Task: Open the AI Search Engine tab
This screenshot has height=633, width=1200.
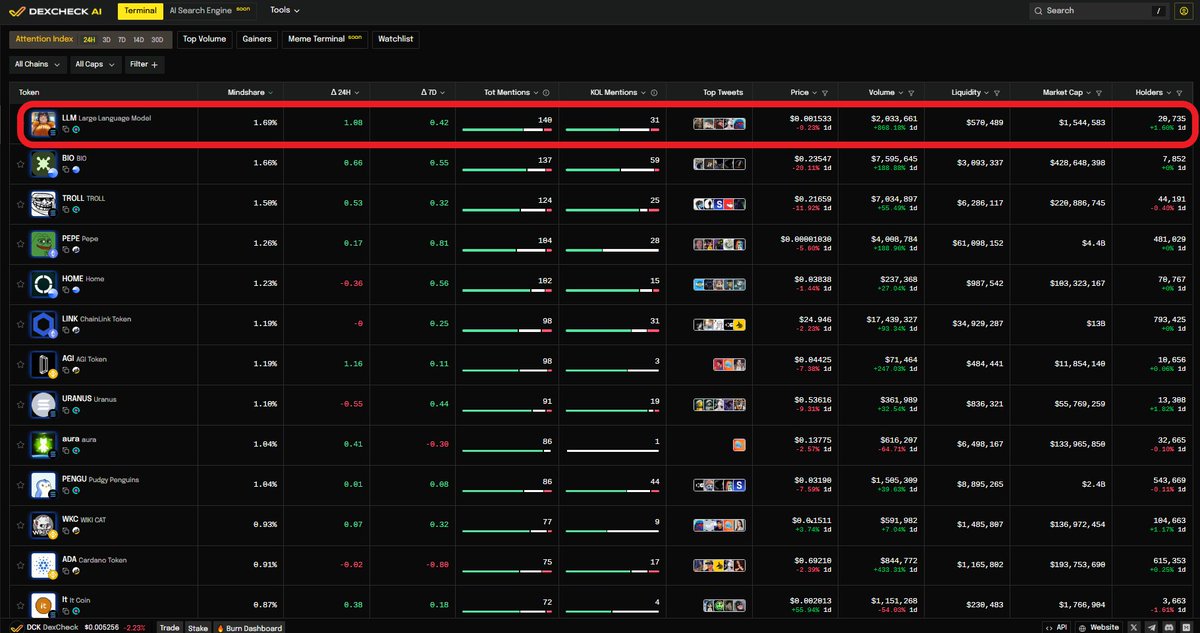Action: (x=210, y=11)
